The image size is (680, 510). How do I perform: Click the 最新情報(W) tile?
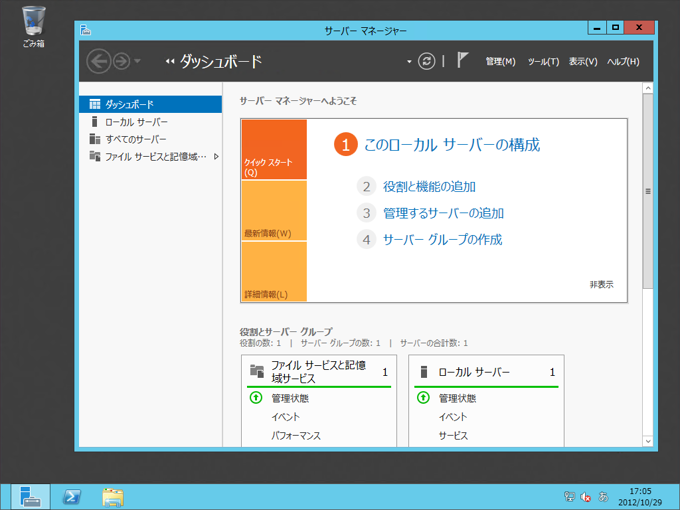274,210
